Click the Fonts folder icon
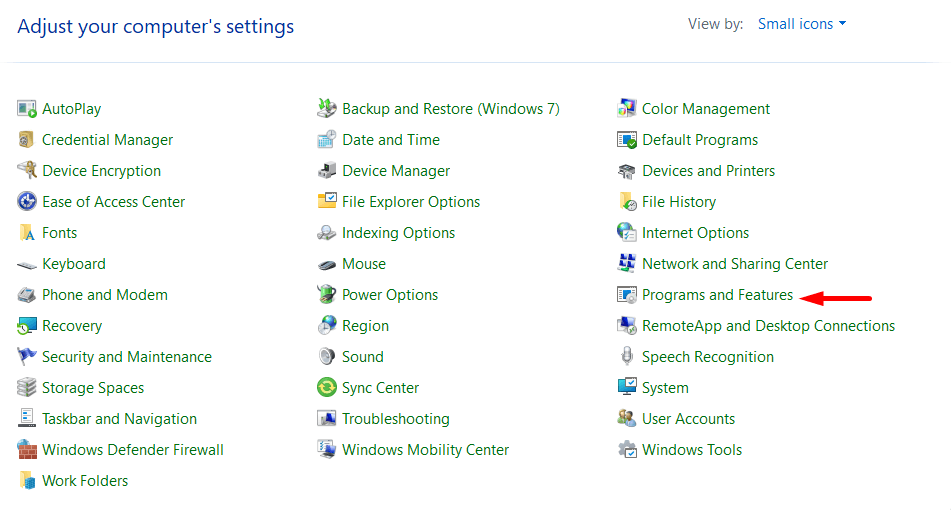 (27, 233)
